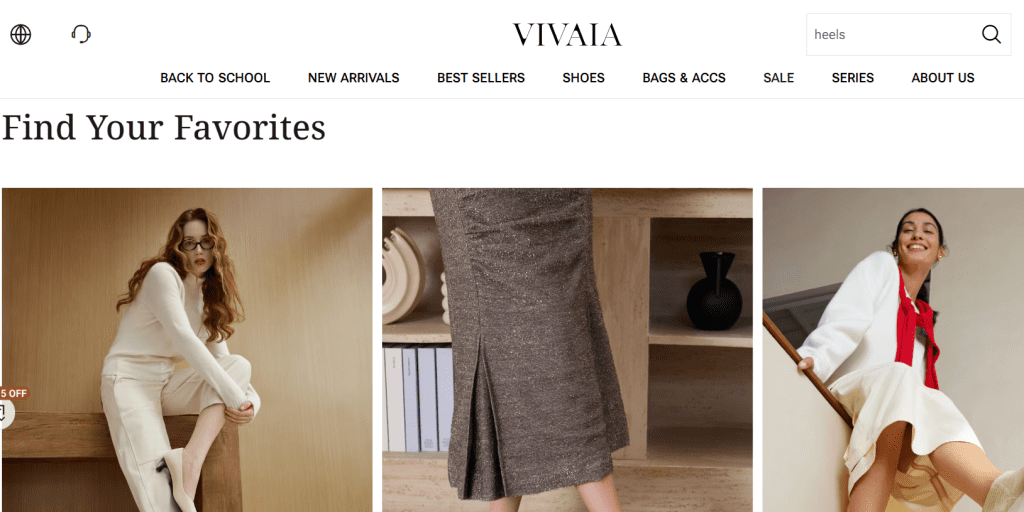Open the BACK TO SCHOOL menu
Screen dimensions: 1024x512
[215, 78]
